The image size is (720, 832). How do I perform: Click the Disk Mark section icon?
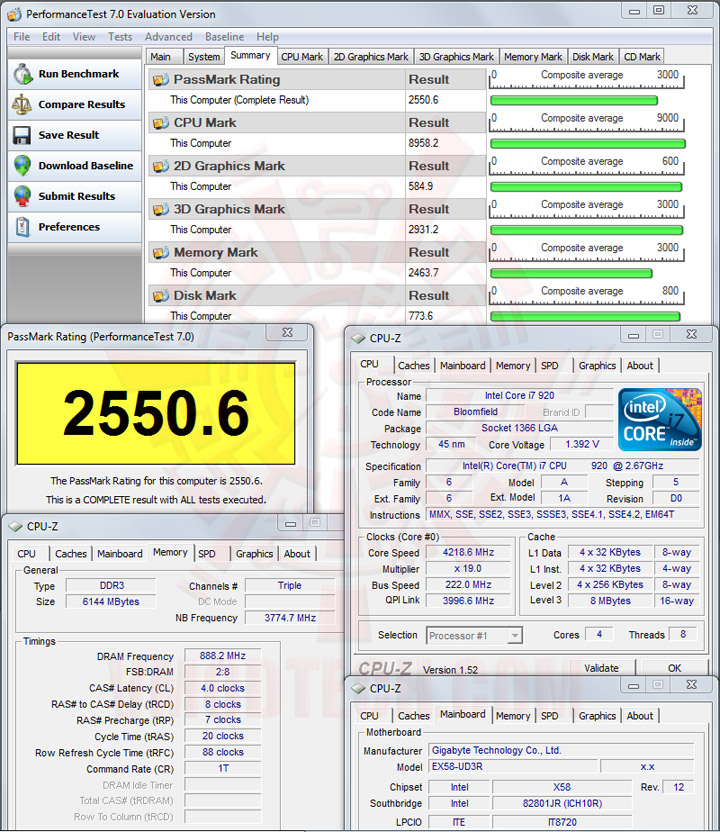pyautogui.click(x=161, y=296)
